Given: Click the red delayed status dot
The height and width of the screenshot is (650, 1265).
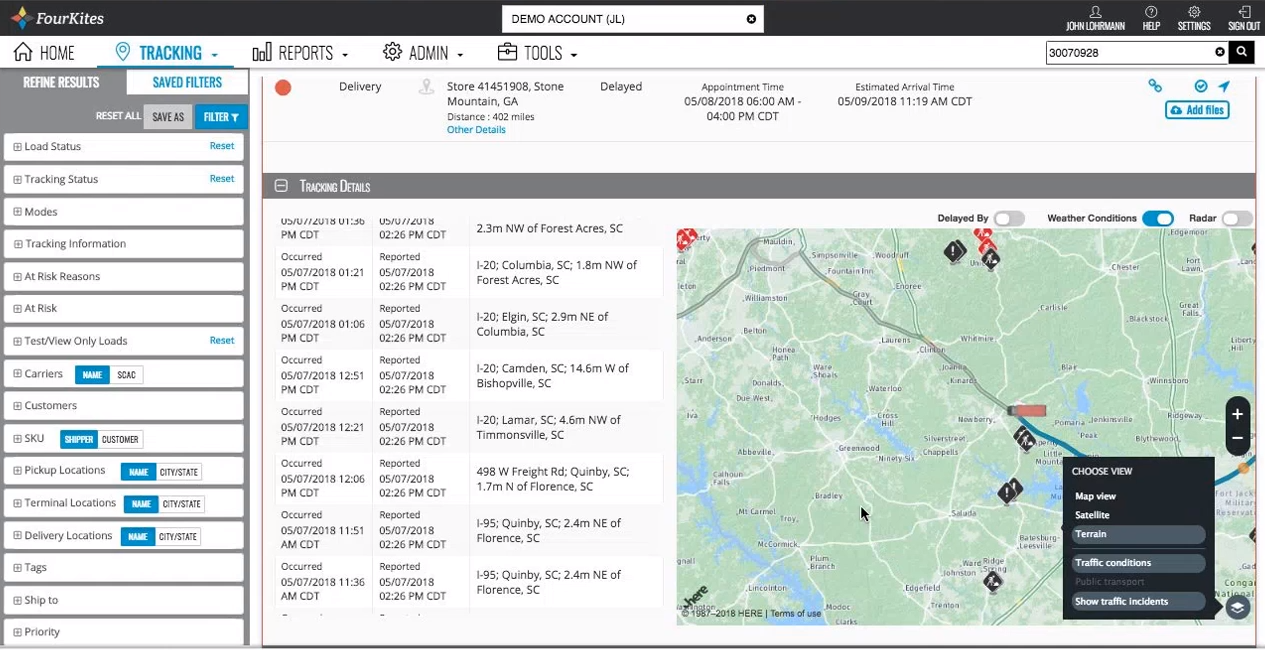Looking at the screenshot, I should [x=283, y=87].
